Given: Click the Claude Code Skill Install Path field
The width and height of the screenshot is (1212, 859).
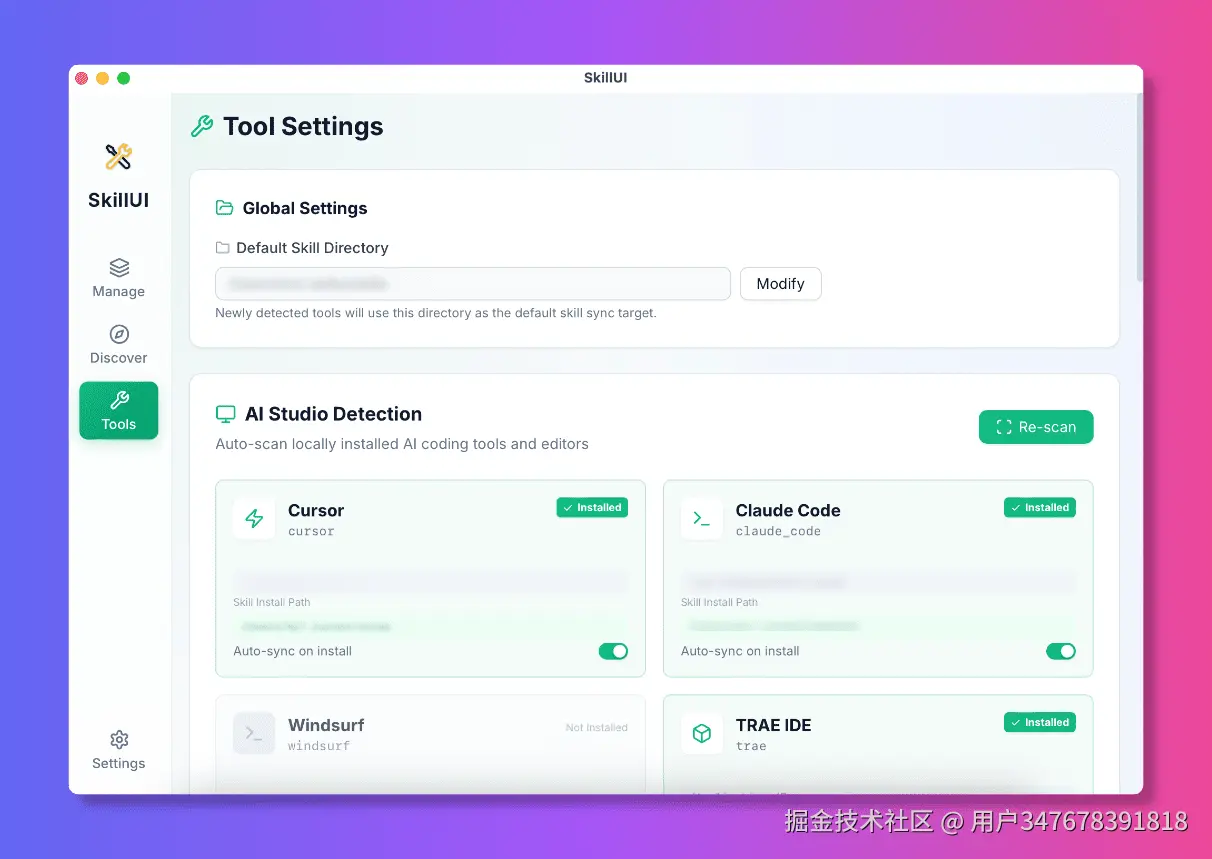Looking at the screenshot, I should [879, 626].
